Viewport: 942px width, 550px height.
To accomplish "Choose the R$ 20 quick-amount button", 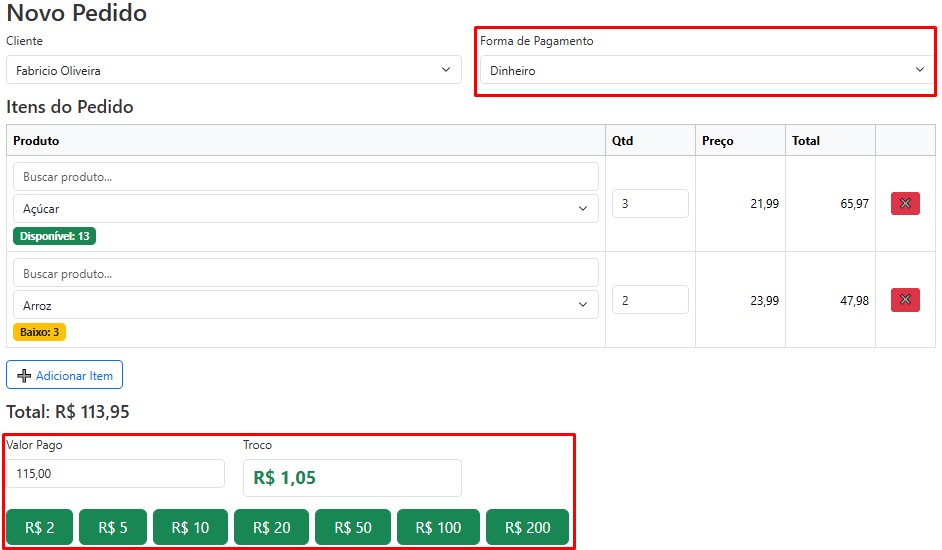I will pyautogui.click(x=271, y=527).
